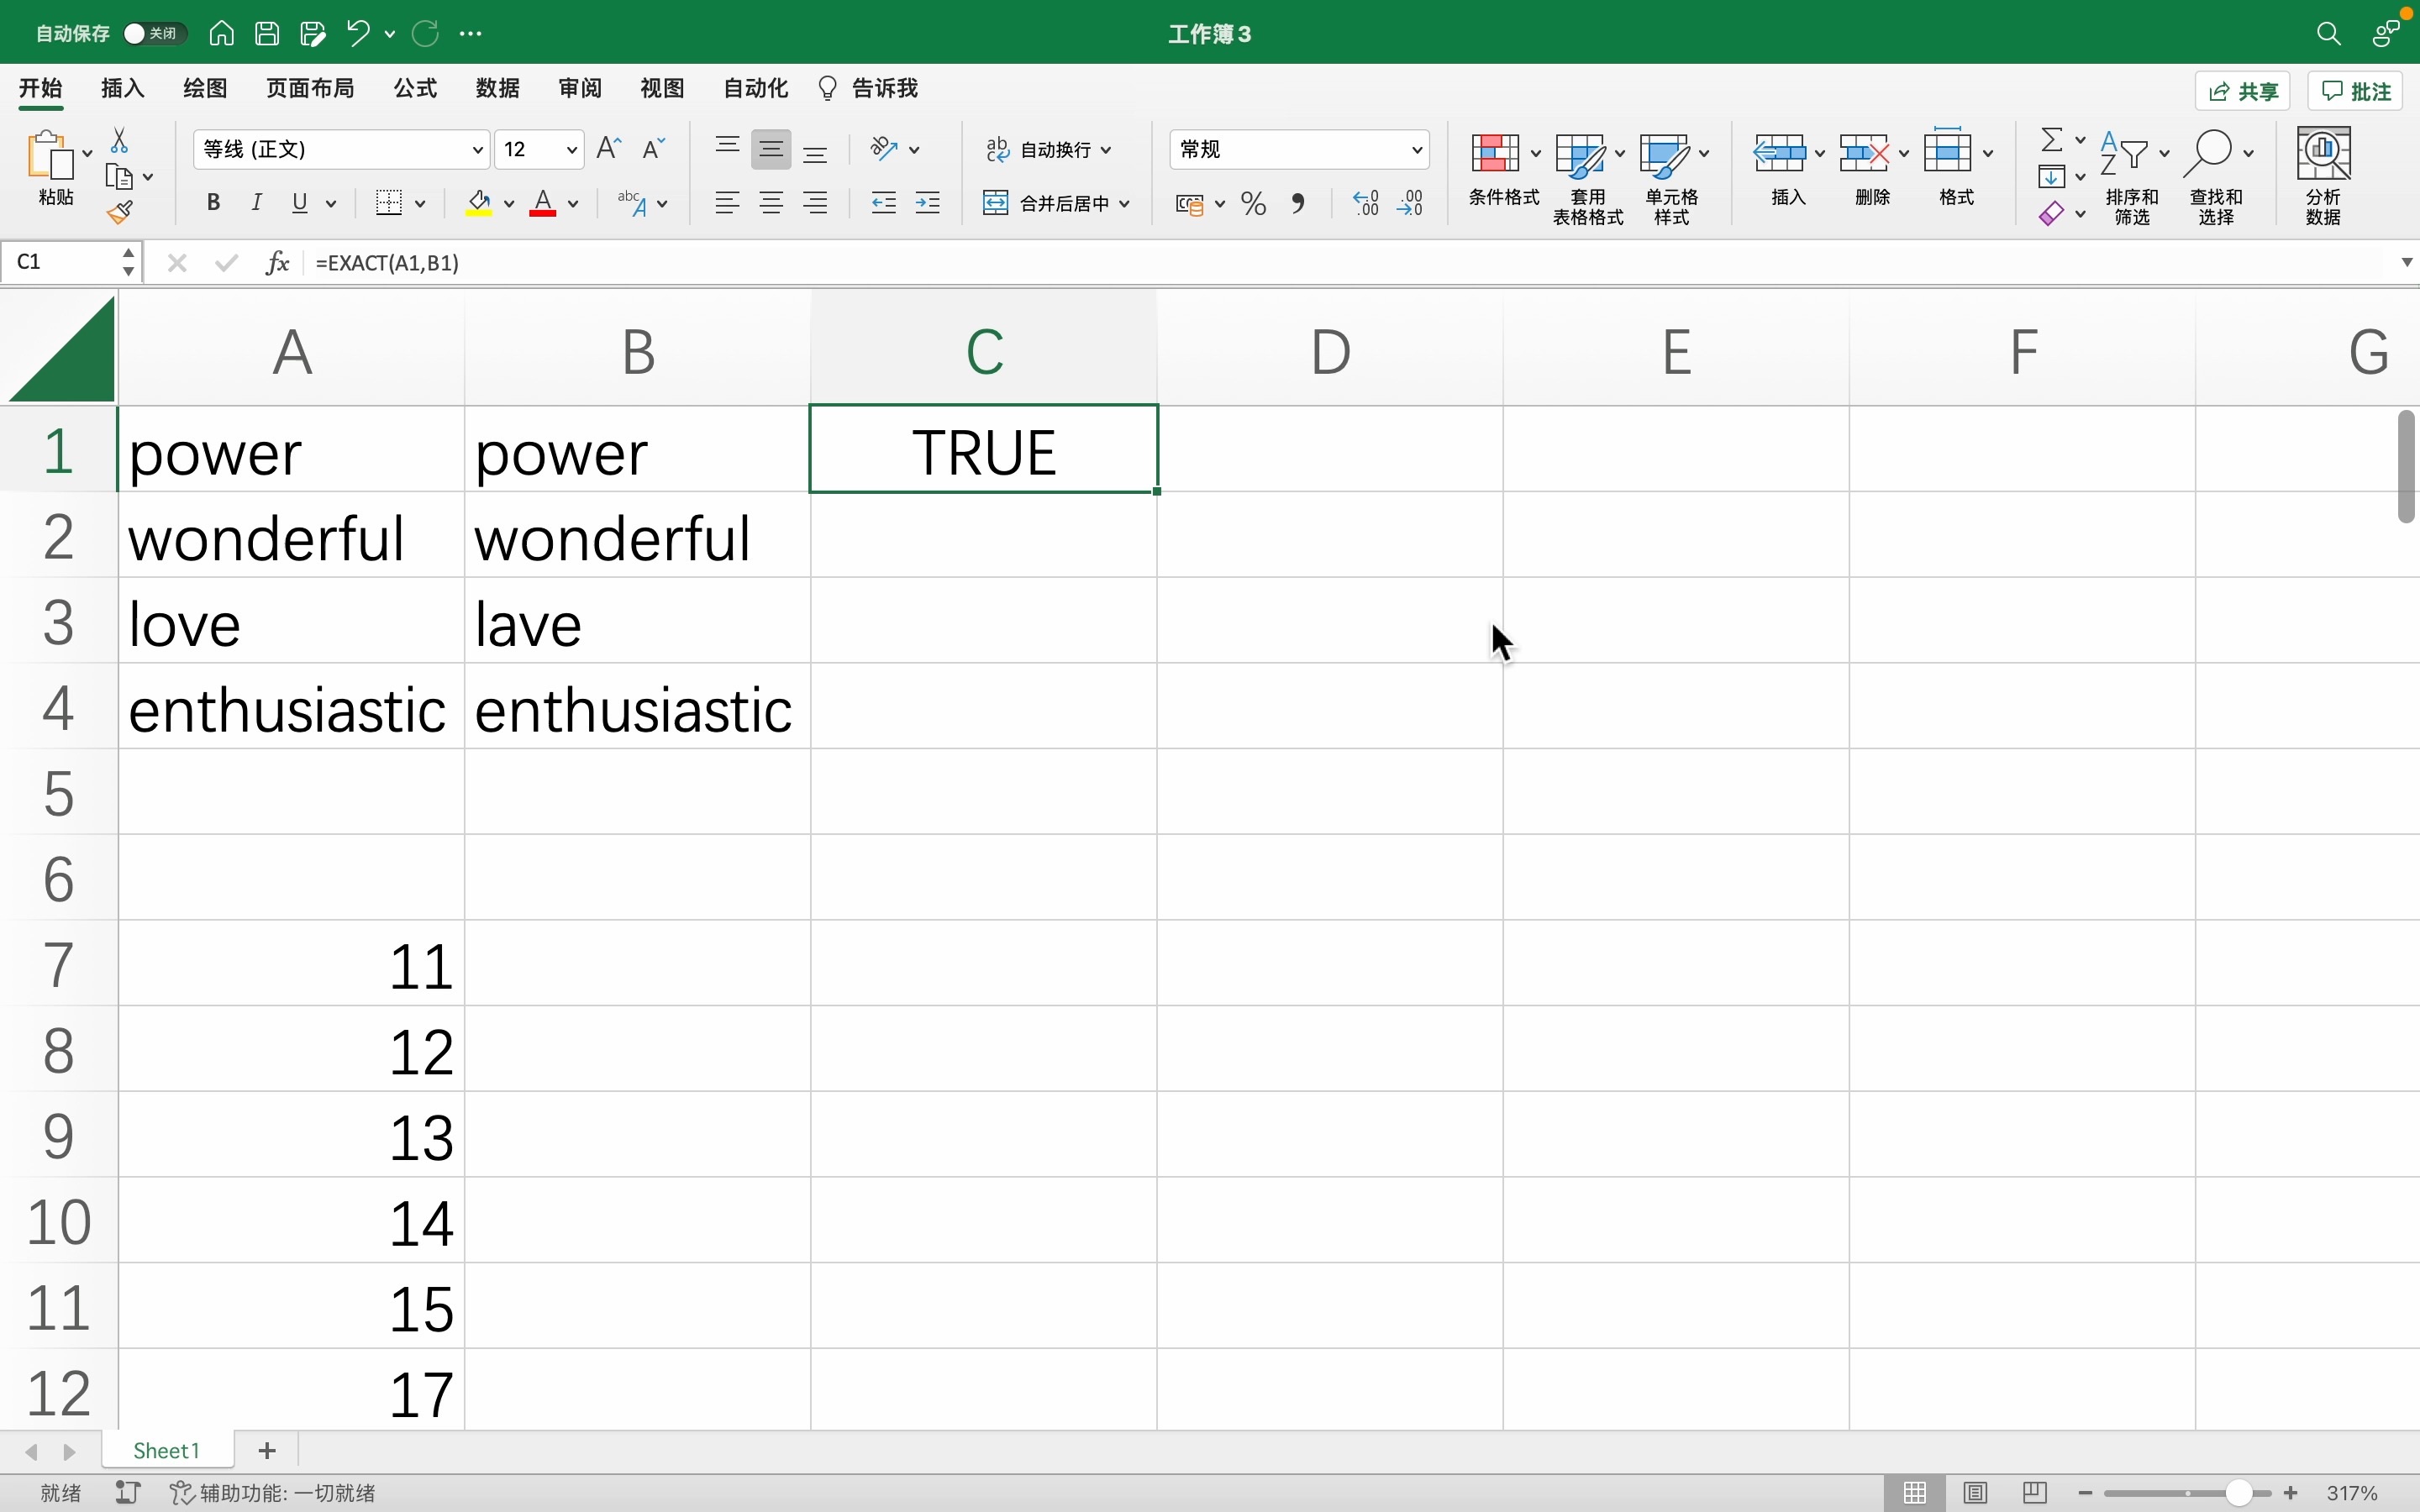
Task: Click the Share (共享) button
Action: [2242, 91]
